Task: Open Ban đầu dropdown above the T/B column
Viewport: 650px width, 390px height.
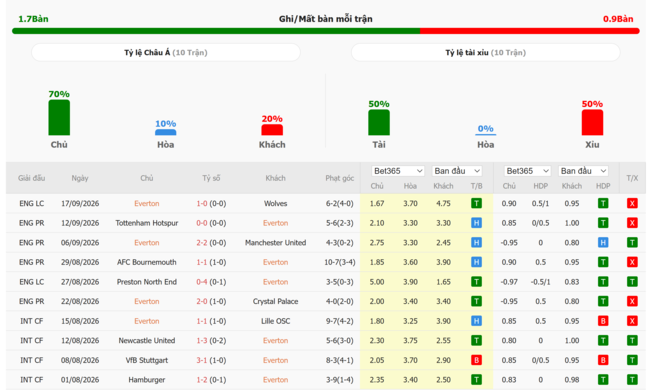Action: click(457, 171)
